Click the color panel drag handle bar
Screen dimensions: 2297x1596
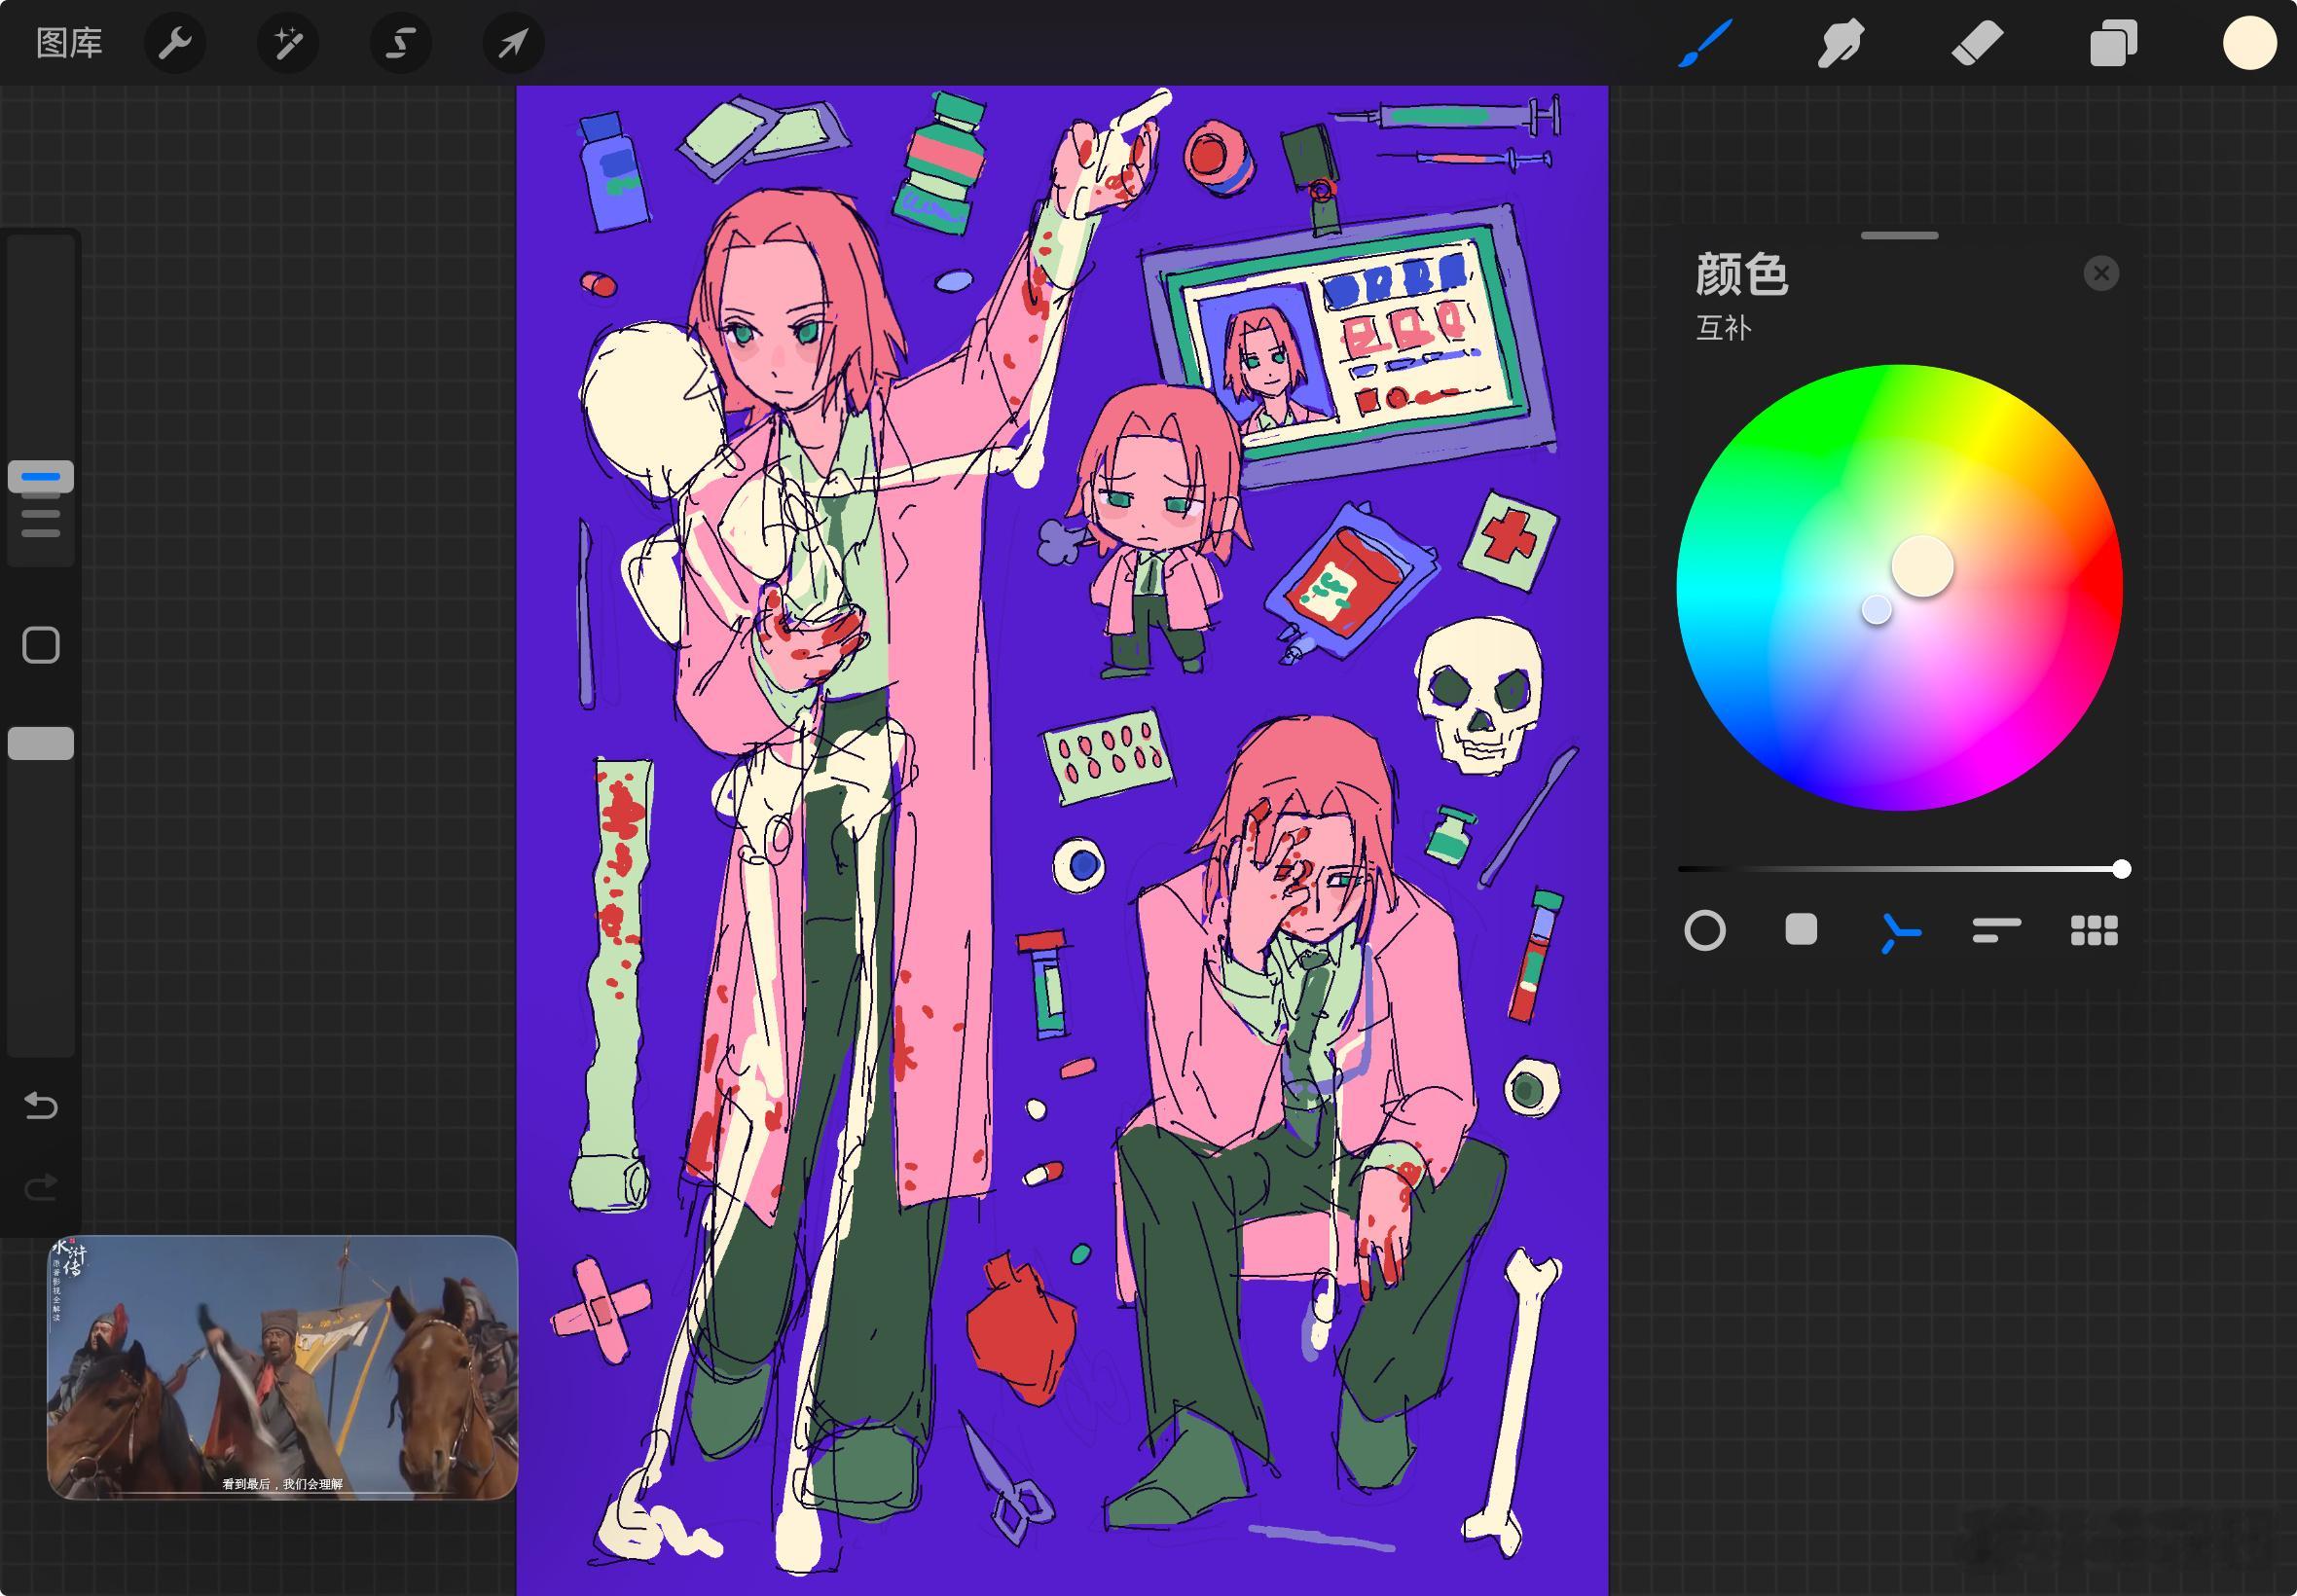click(x=1900, y=236)
